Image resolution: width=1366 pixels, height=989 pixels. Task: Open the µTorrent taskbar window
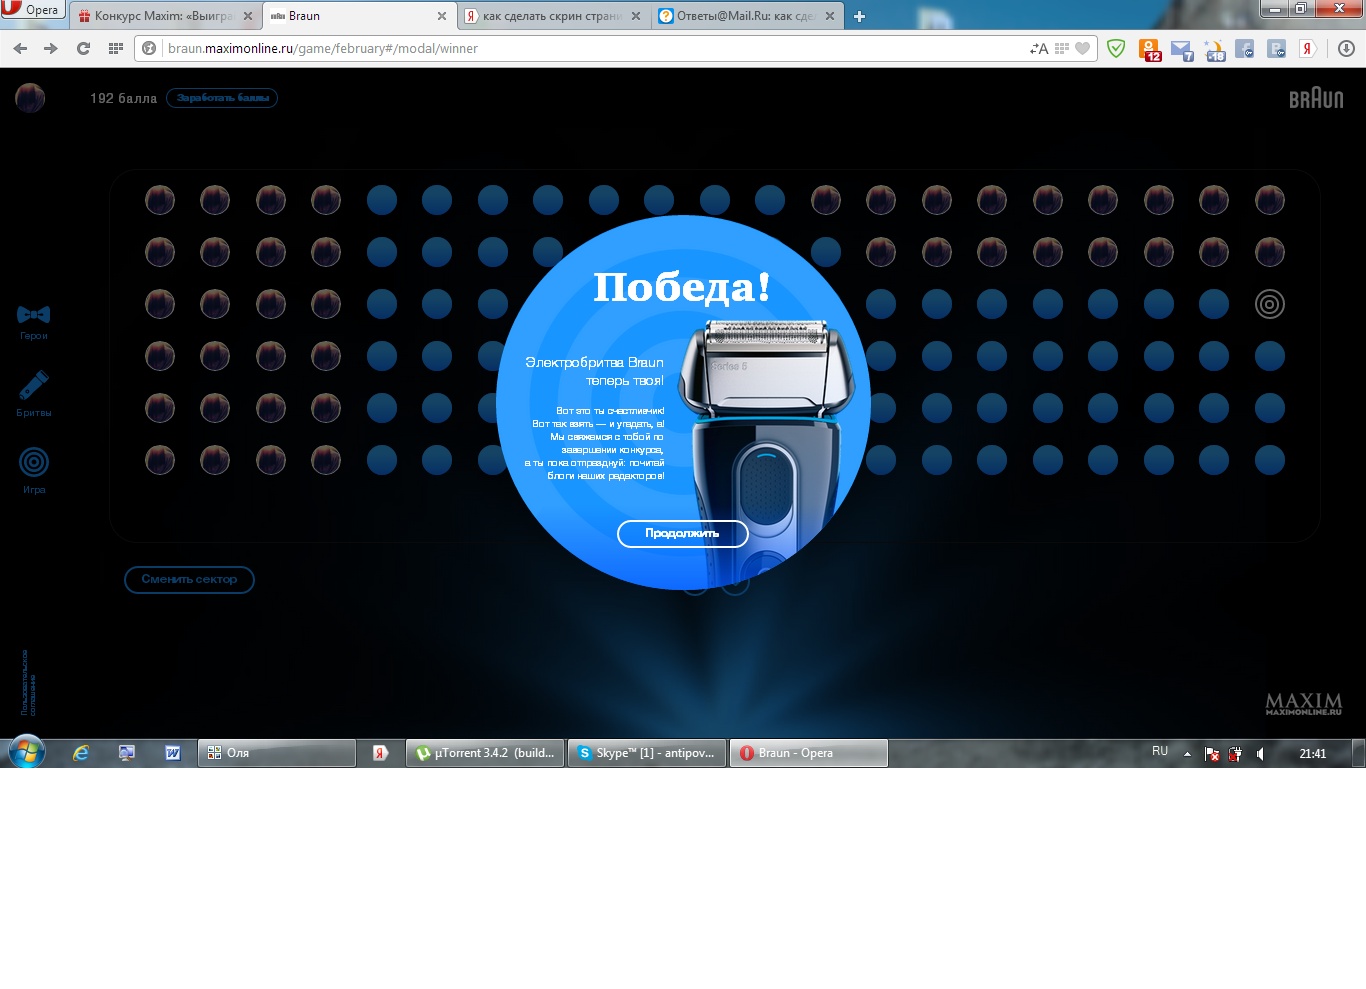click(x=486, y=753)
